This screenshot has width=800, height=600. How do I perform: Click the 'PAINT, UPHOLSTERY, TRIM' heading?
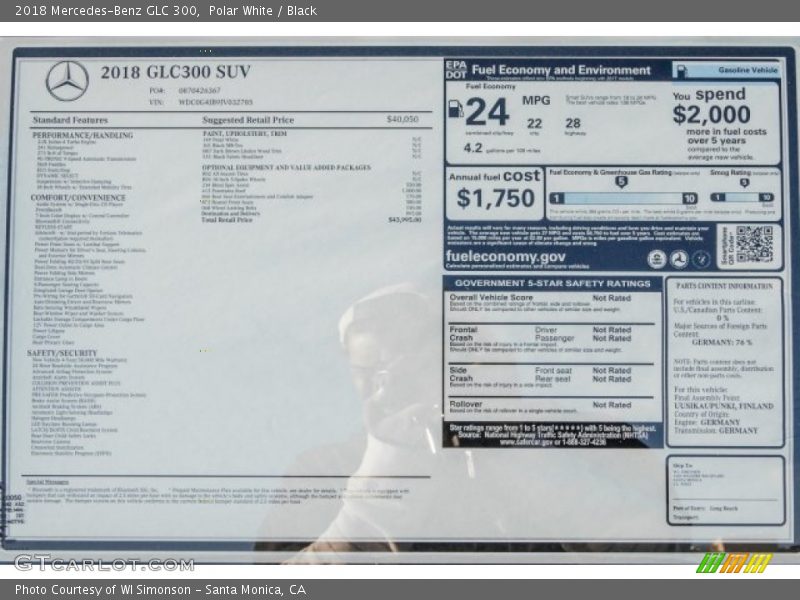pos(244,134)
